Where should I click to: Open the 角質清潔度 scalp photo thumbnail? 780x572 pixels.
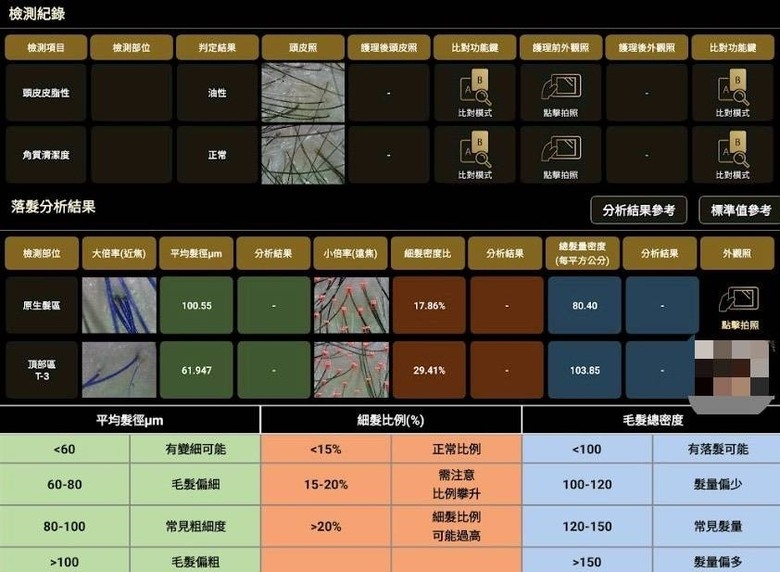click(303, 155)
